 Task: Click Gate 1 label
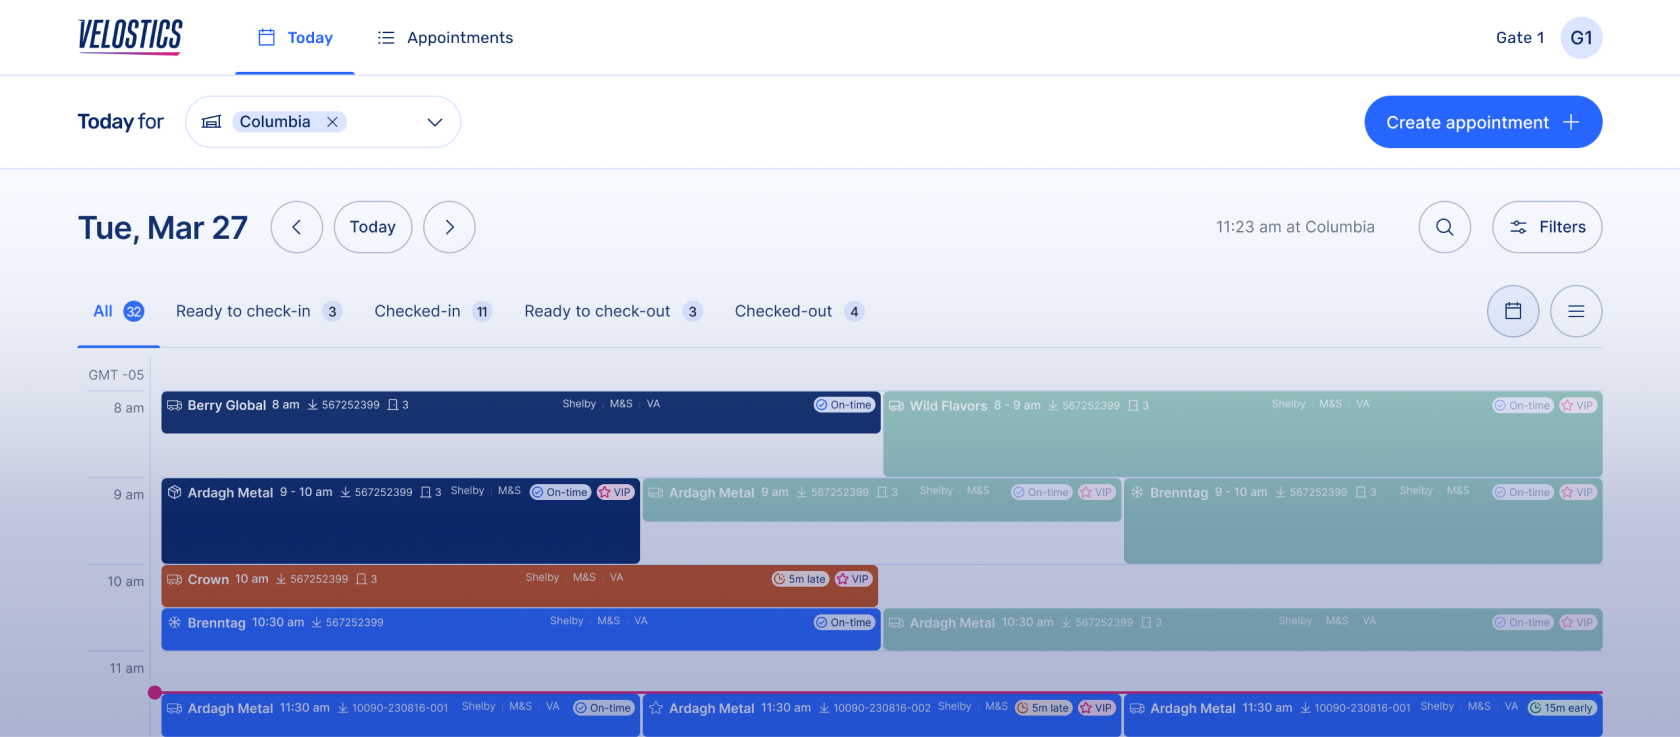point(1520,38)
